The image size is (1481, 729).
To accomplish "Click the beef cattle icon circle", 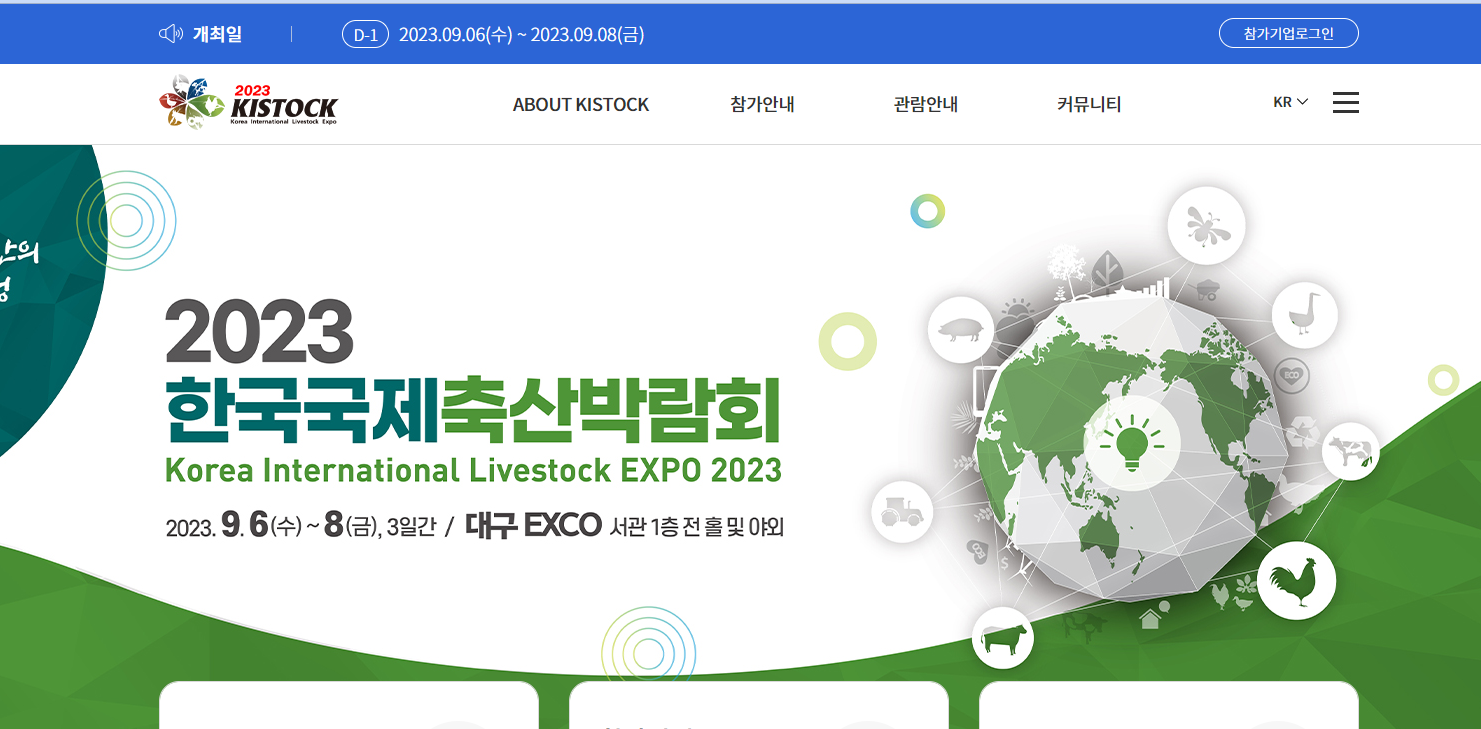I will pos(1003,638).
